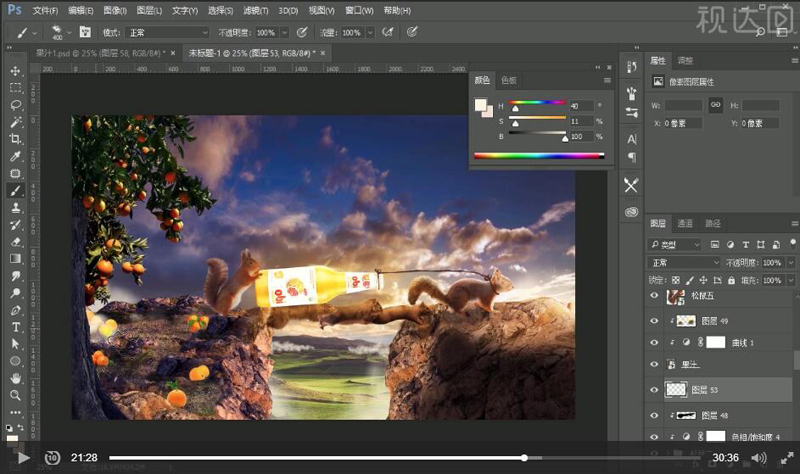The image size is (800, 474).
Task: Select the Clone Stamp tool
Action: (x=15, y=208)
